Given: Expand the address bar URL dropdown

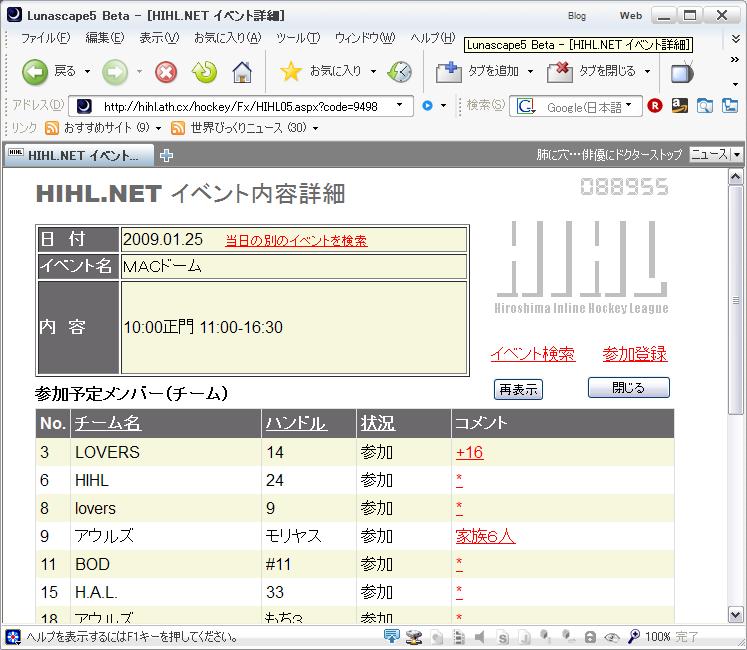Looking at the screenshot, I should (x=400, y=105).
